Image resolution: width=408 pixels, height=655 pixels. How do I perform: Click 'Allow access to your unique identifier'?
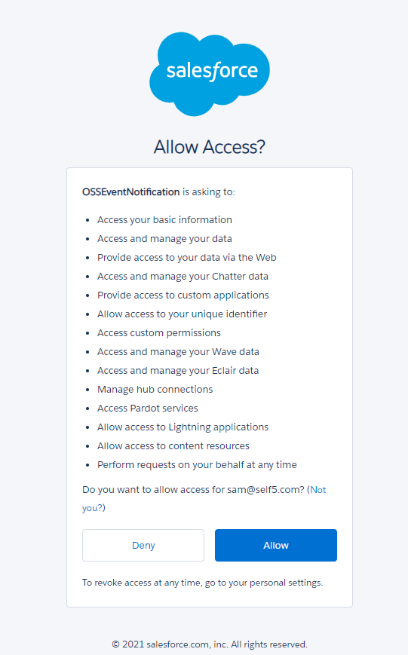[x=182, y=314]
